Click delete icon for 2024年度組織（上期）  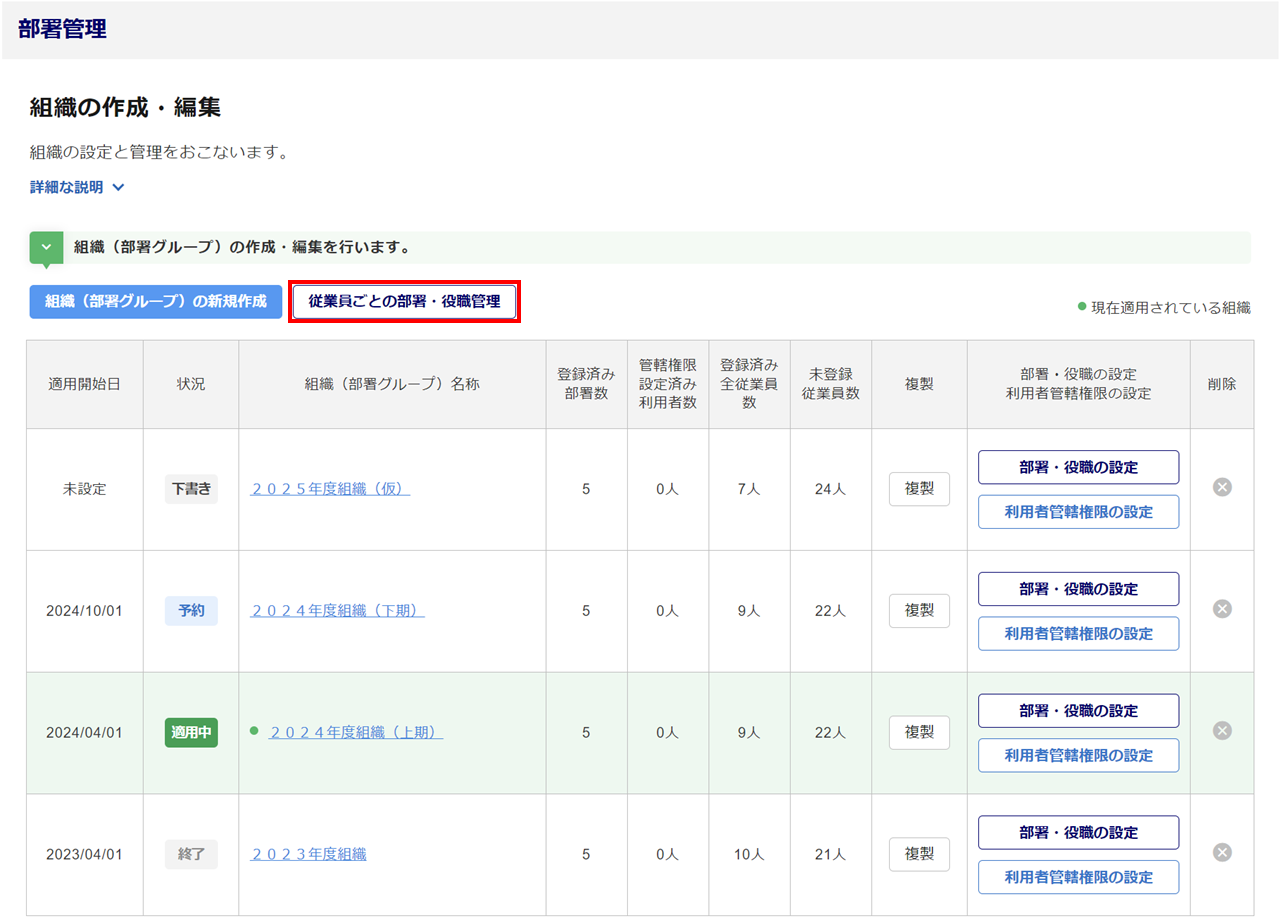(x=1221, y=731)
